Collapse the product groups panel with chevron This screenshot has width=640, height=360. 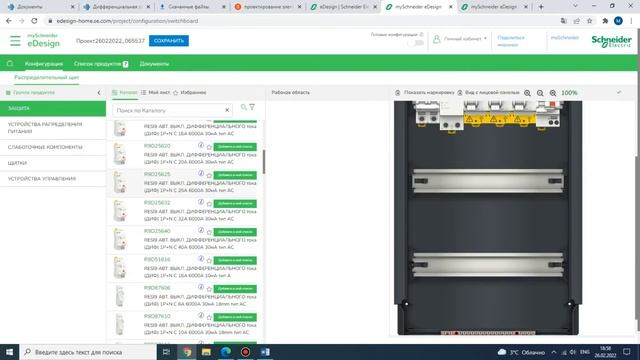tap(99, 93)
